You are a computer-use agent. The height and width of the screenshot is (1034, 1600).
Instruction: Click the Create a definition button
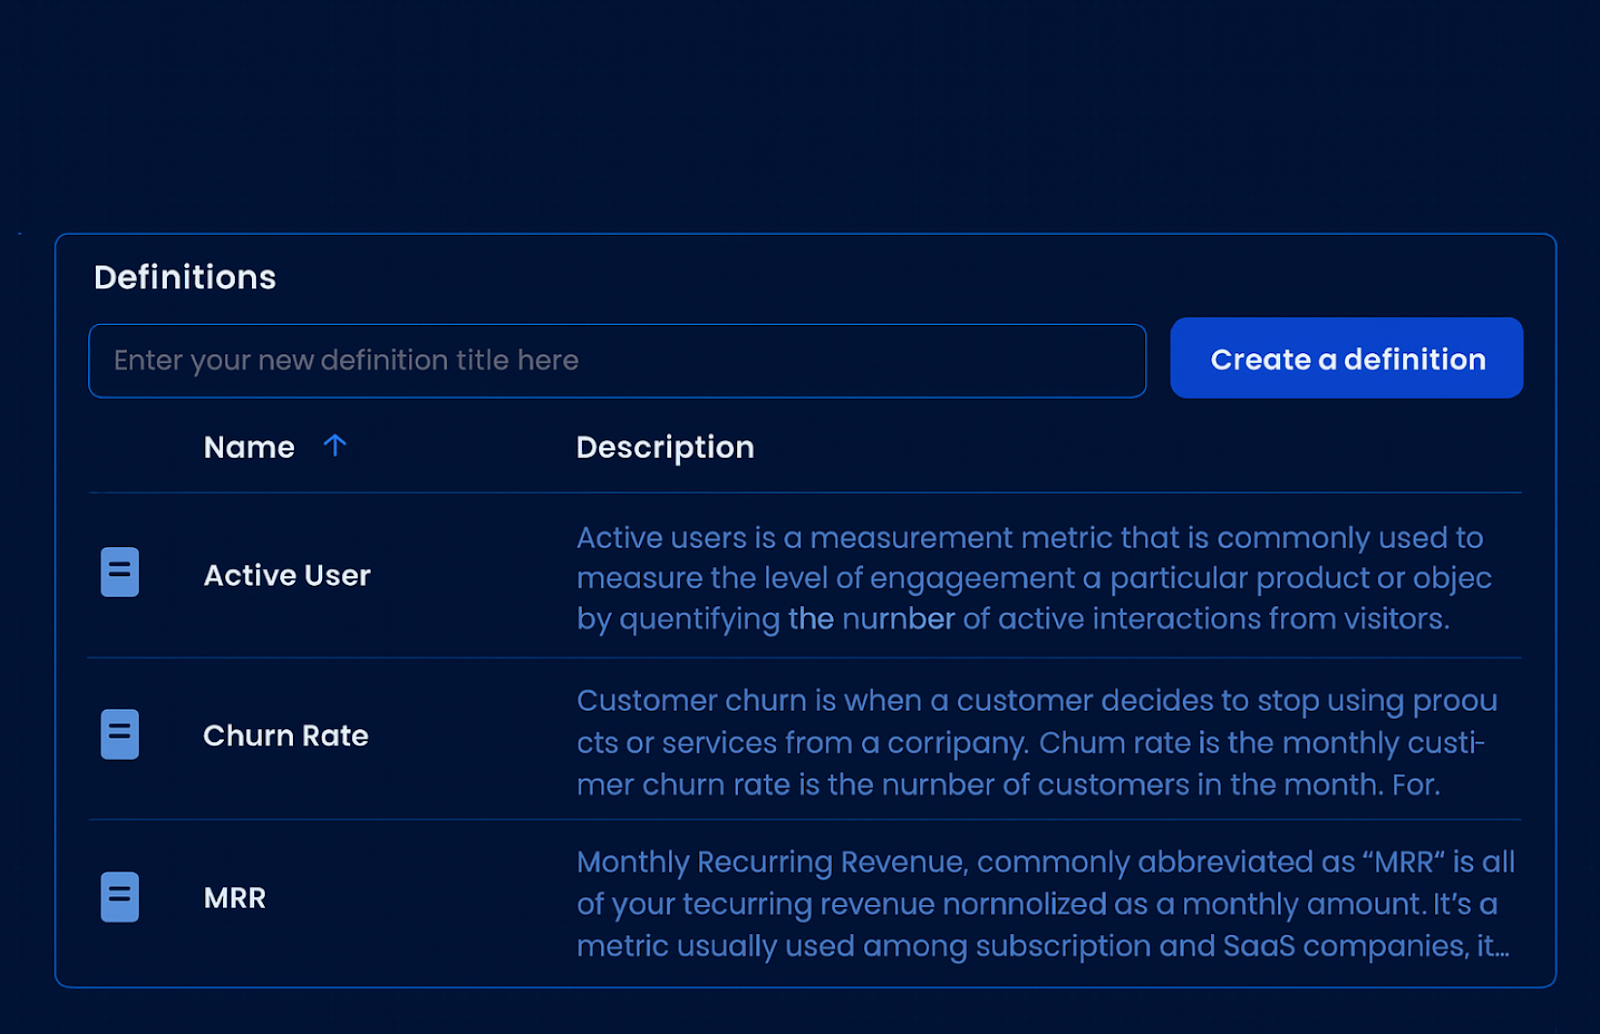point(1346,358)
